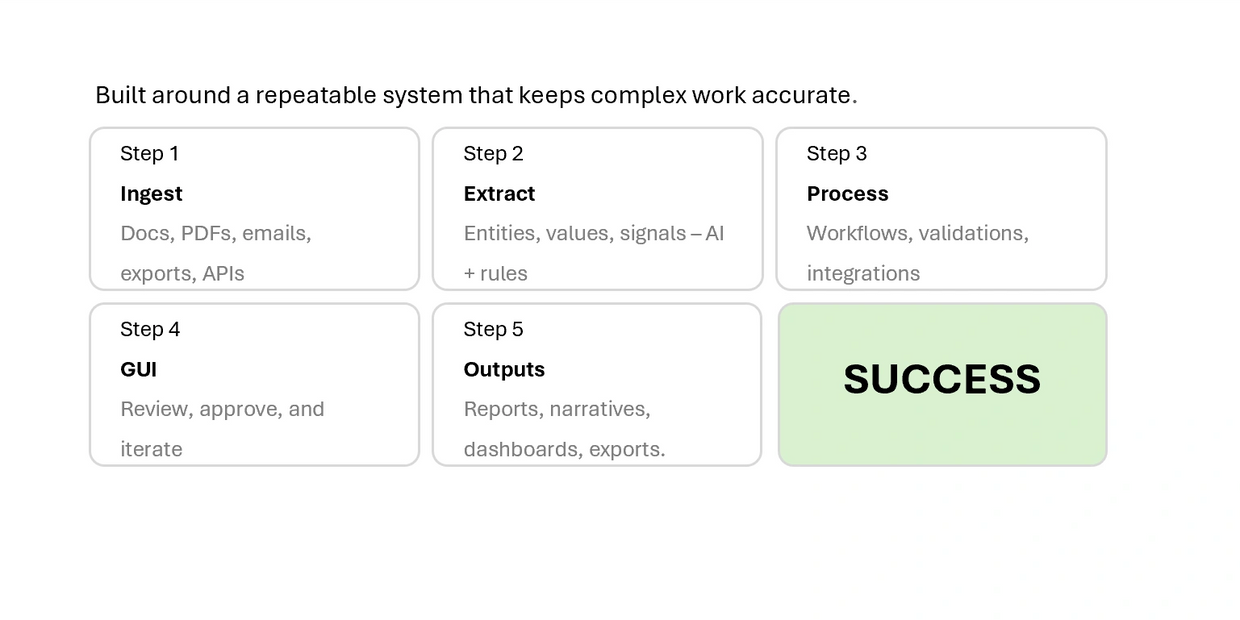Click the "Review, approve, and" text line

(222, 409)
